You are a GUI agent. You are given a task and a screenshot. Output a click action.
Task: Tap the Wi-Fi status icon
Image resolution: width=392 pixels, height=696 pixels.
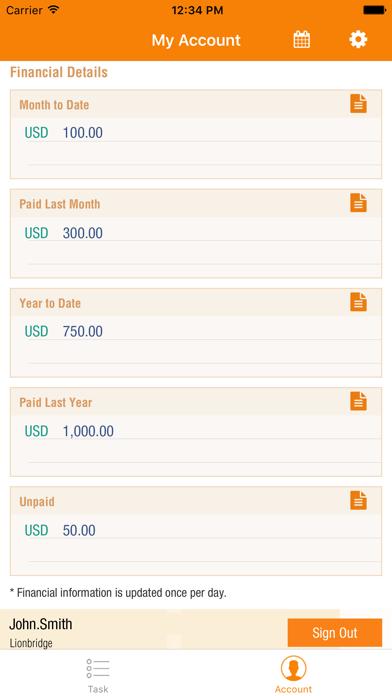pos(54,9)
